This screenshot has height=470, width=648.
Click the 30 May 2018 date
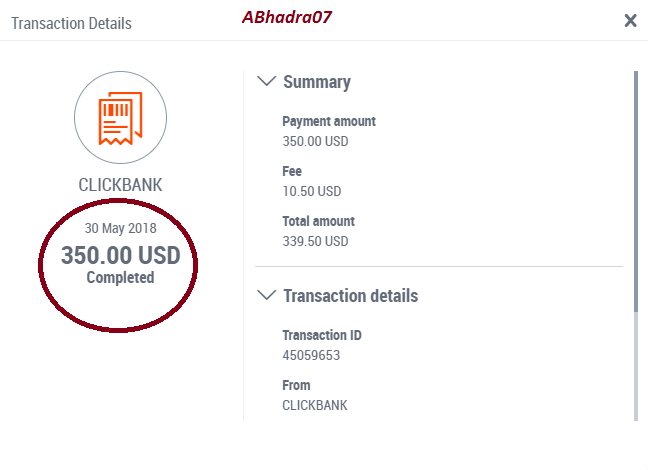(x=121, y=228)
